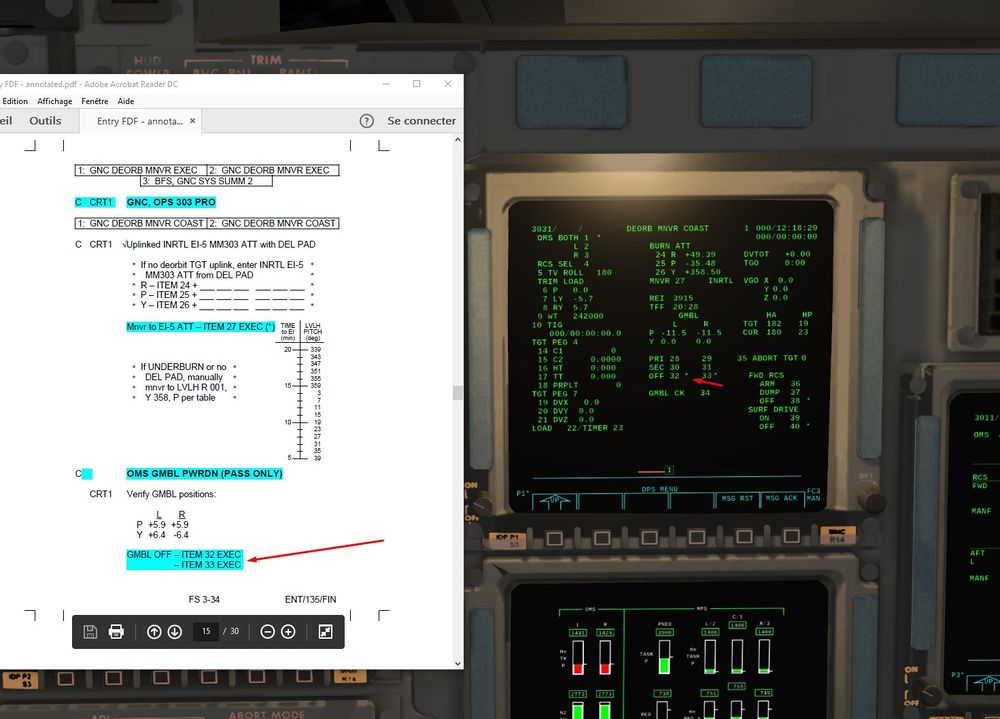Click the RCS SEL 4 entry
Image resolution: width=1000 pixels, height=719 pixels.
pyautogui.click(x=563, y=263)
